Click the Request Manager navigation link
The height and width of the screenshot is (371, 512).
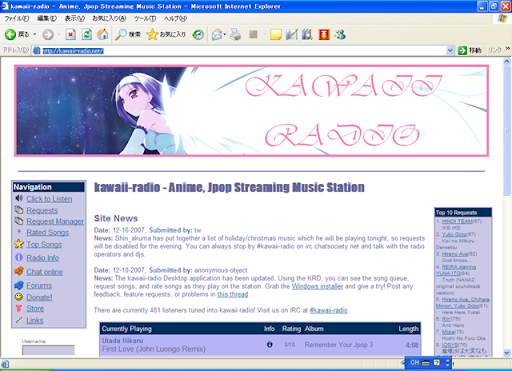[55, 221]
